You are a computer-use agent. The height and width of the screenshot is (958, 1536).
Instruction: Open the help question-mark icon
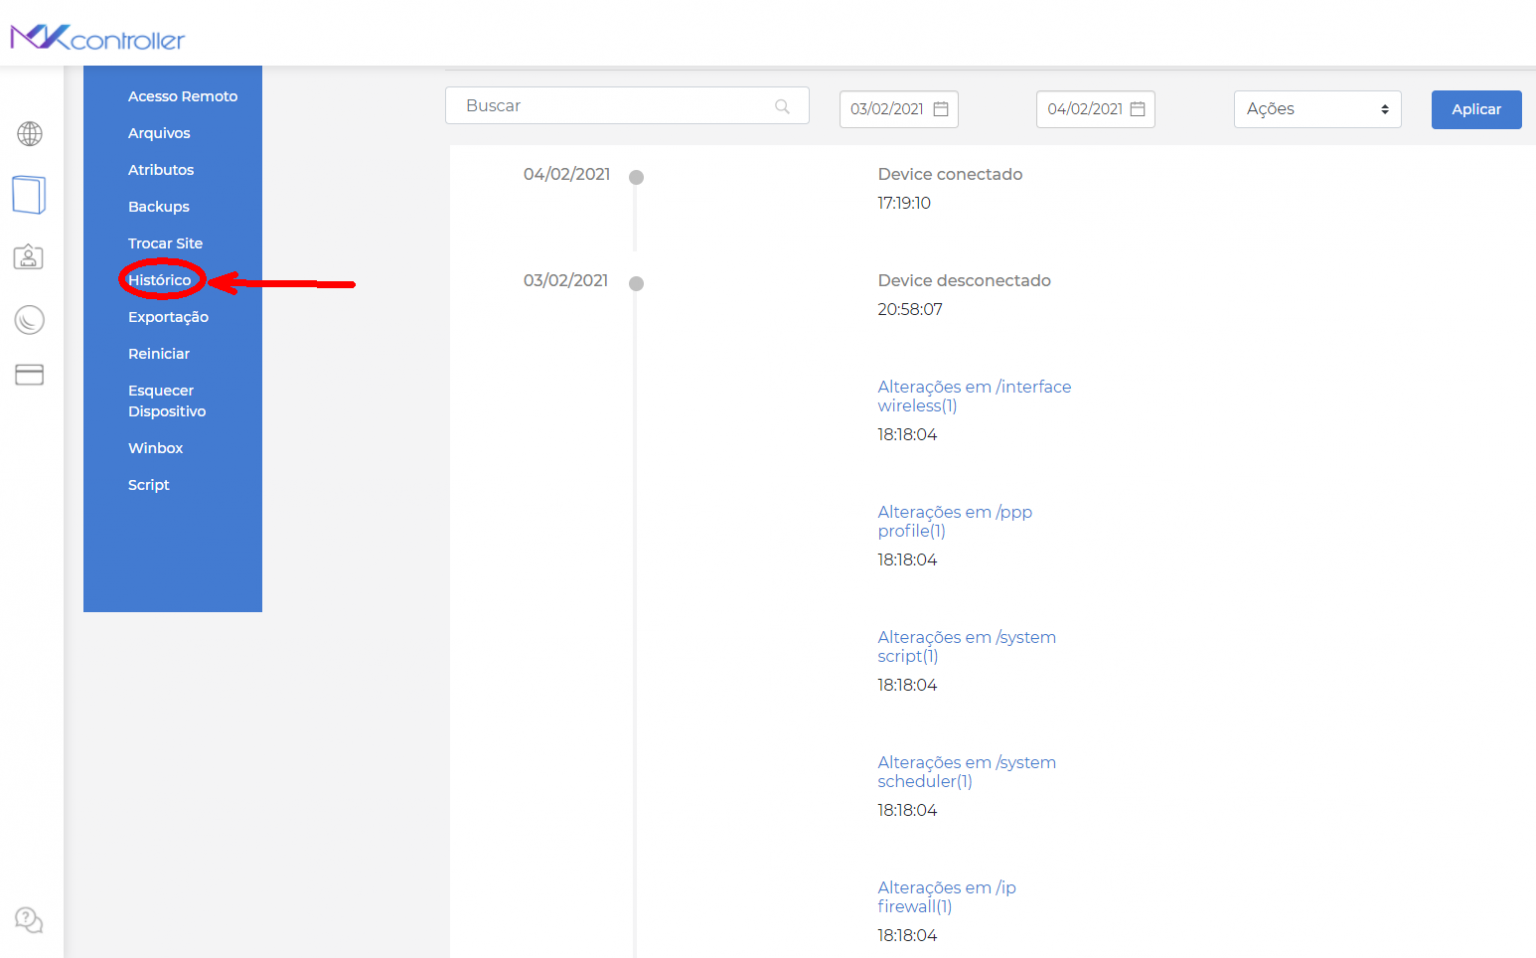pyautogui.click(x=28, y=920)
